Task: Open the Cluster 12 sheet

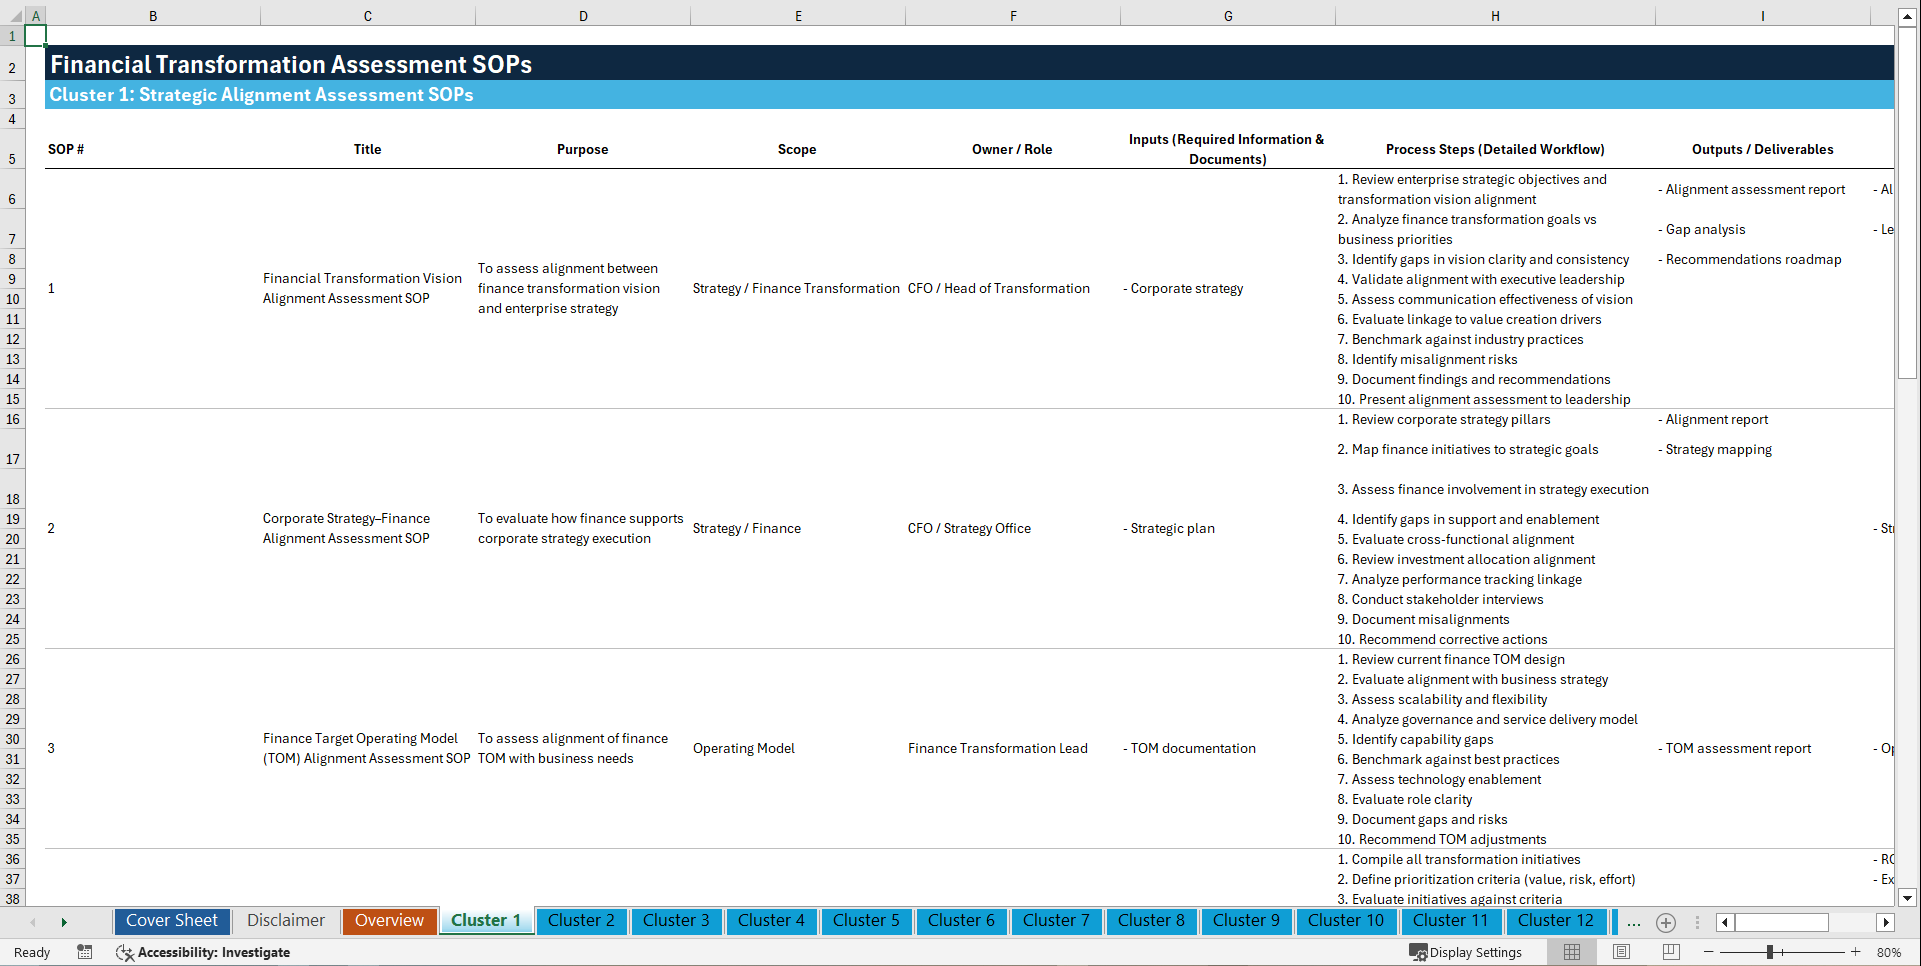Action: pos(1556,921)
